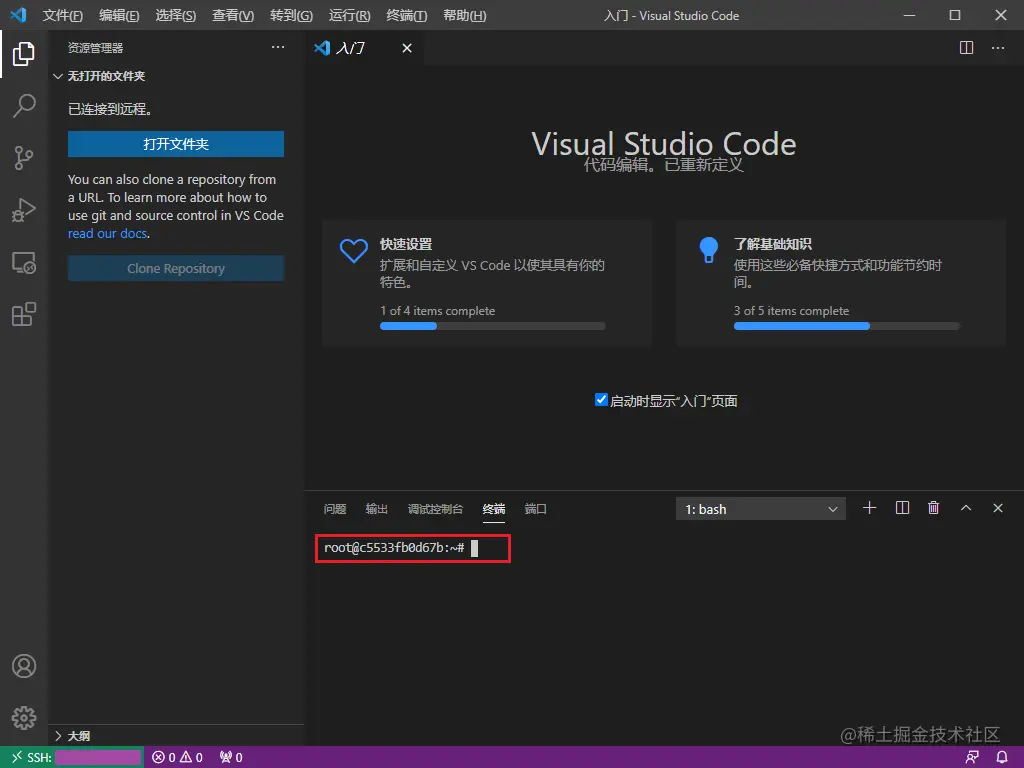Click the SSH remote indicator in status bar
Viewport: 1024px width, 768px height.
click(72, 757)
